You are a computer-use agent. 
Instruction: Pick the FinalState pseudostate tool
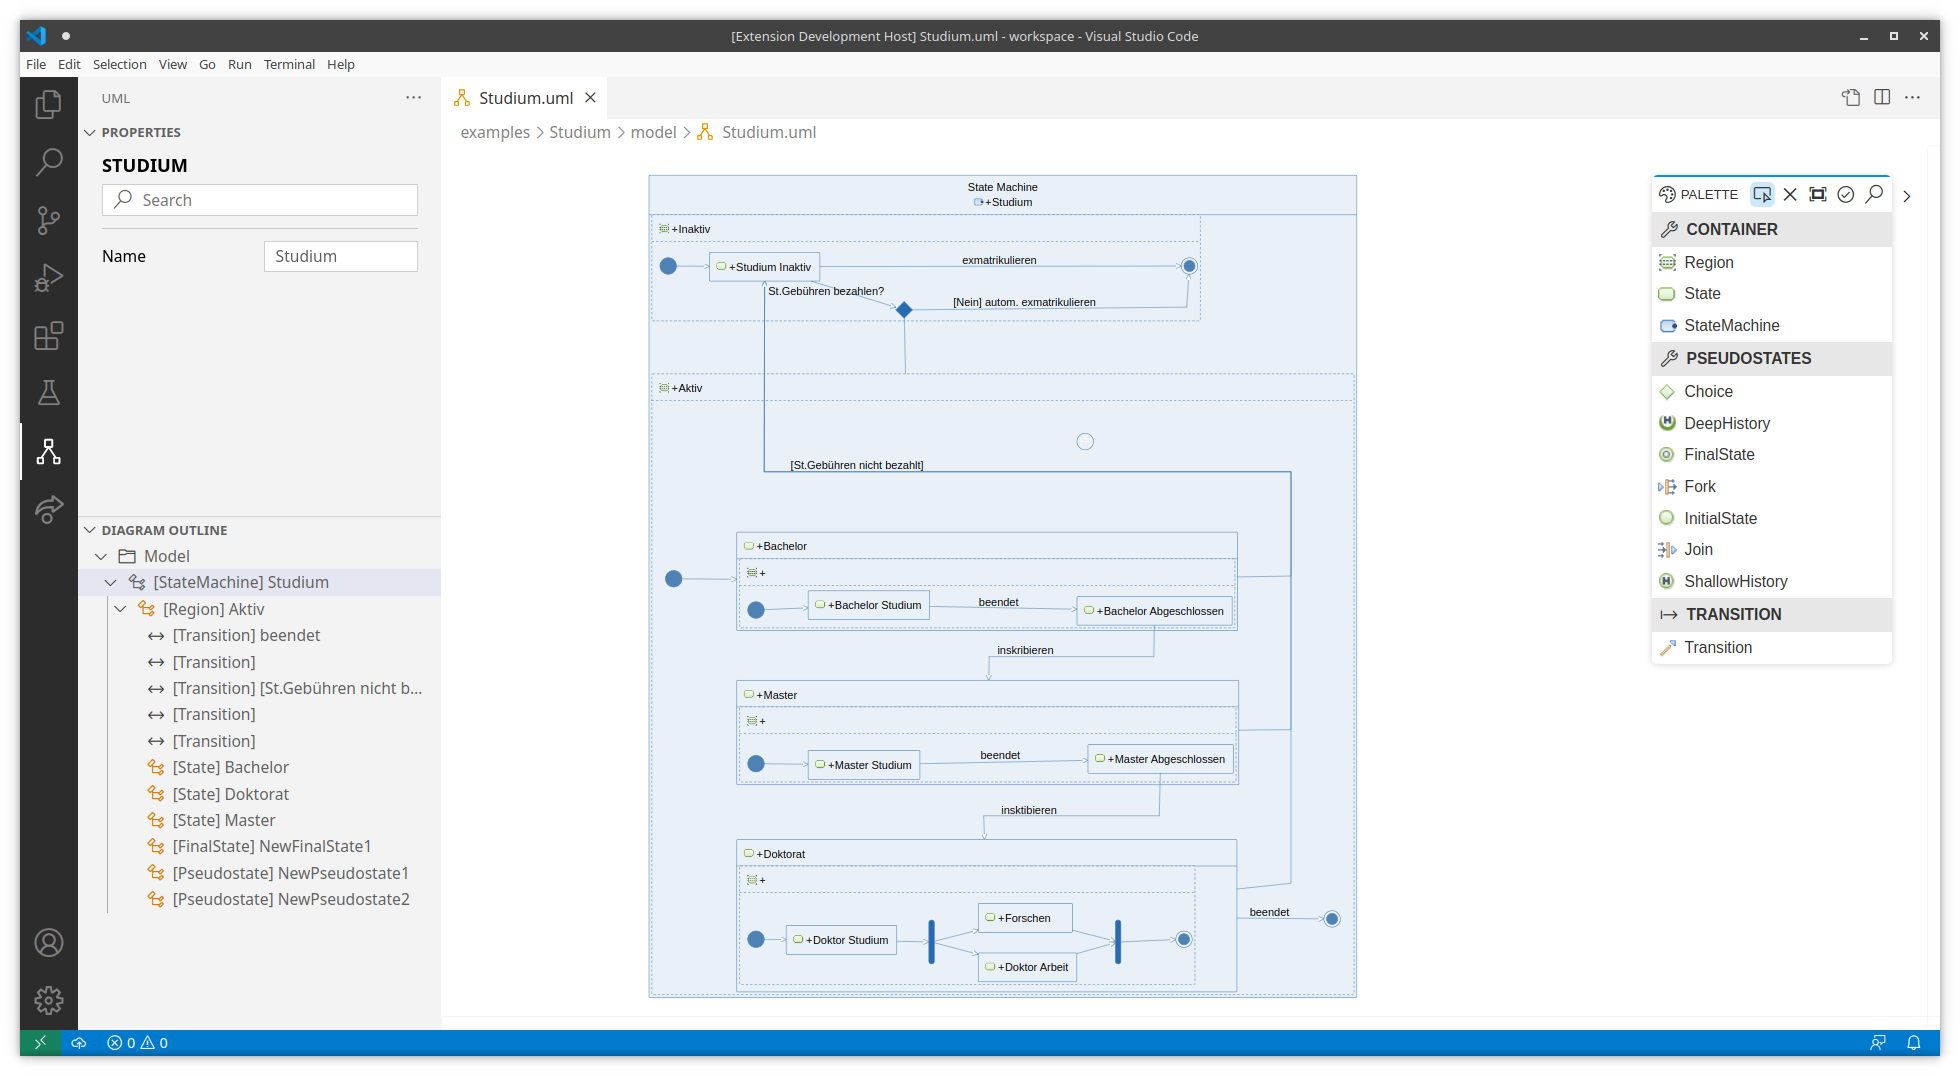pyautogui.click(x=1771, y=455)
